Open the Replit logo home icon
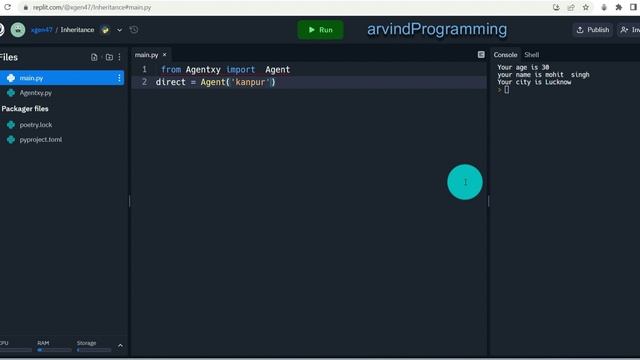Screen dimensions: 640x360 coord(2,30)
